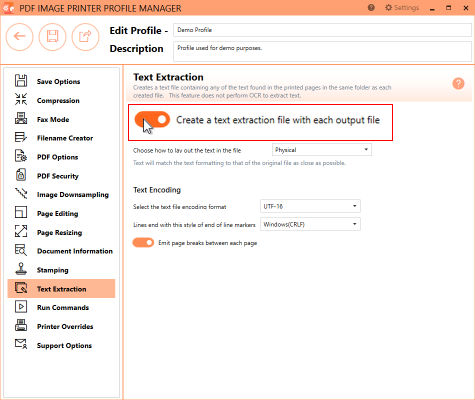Go to Run Commands section
Image resolution: width=475 pixels, height=400 pixels.
pos(61,307)
